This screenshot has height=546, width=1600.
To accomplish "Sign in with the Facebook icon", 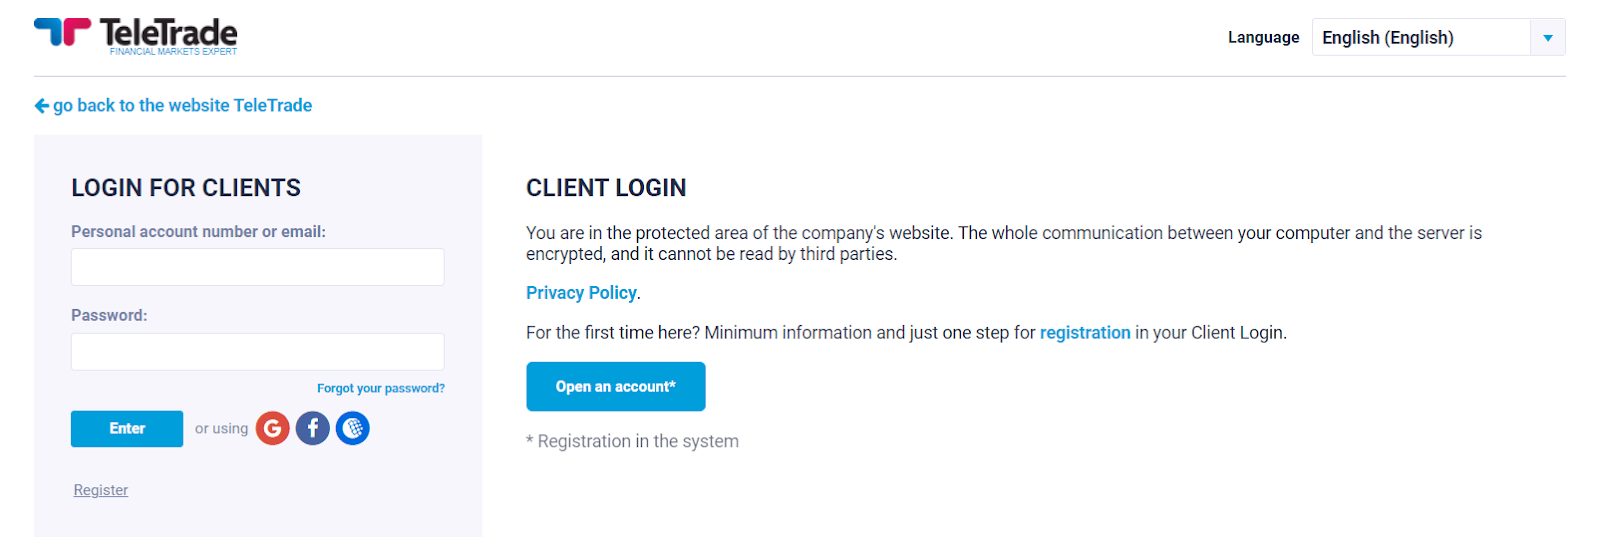I will (312, 428).
